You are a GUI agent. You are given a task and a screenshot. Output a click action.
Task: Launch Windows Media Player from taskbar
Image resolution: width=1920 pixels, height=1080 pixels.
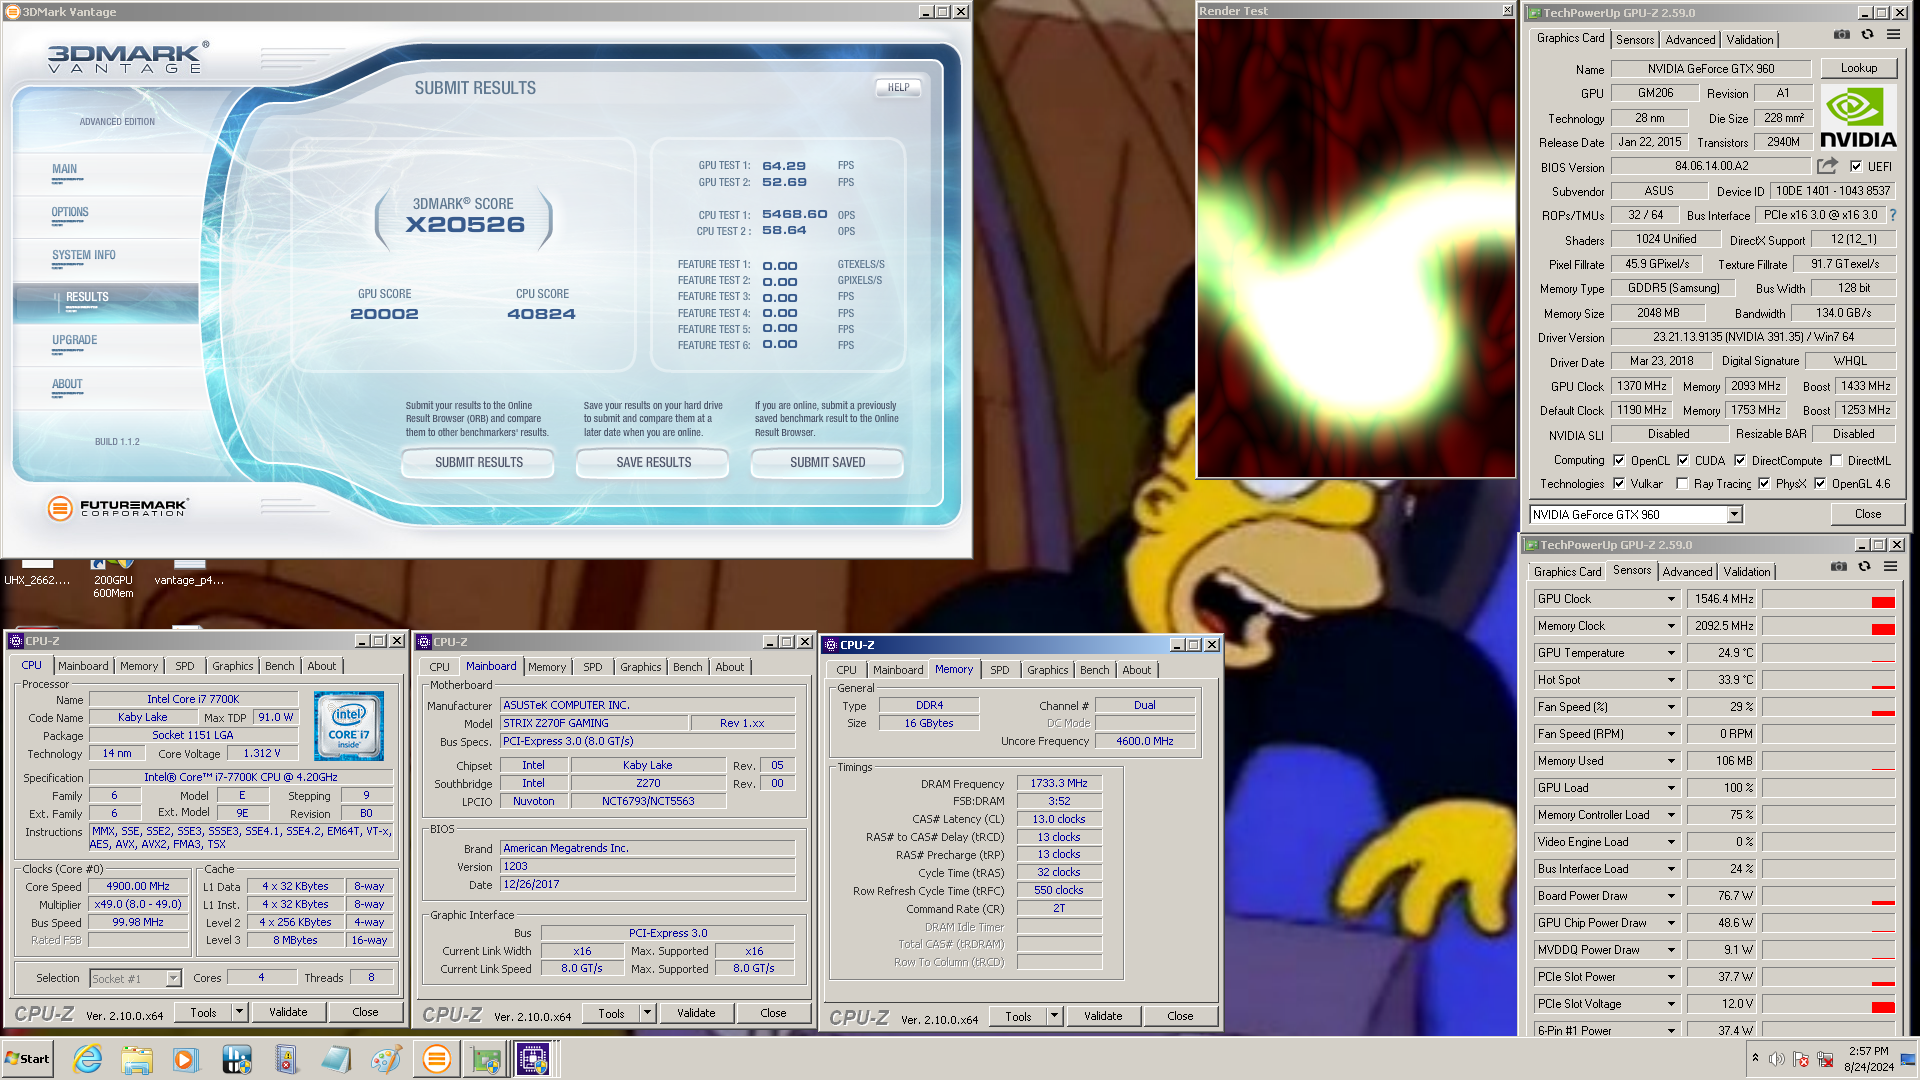185,1059
